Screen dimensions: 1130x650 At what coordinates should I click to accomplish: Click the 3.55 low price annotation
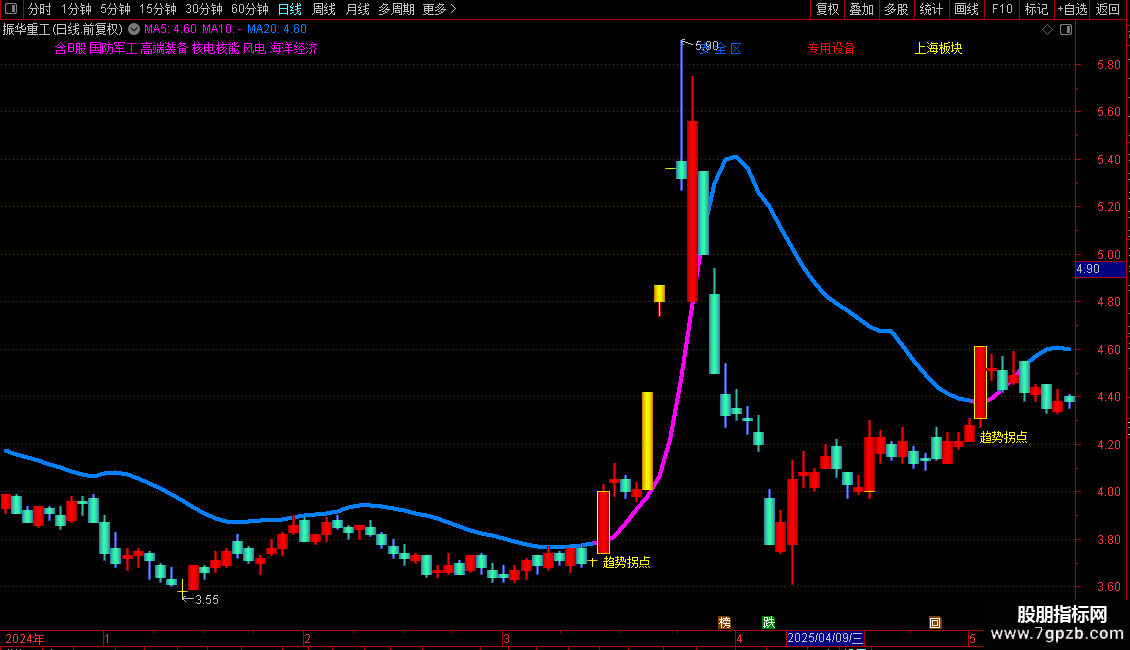[207, 600]
